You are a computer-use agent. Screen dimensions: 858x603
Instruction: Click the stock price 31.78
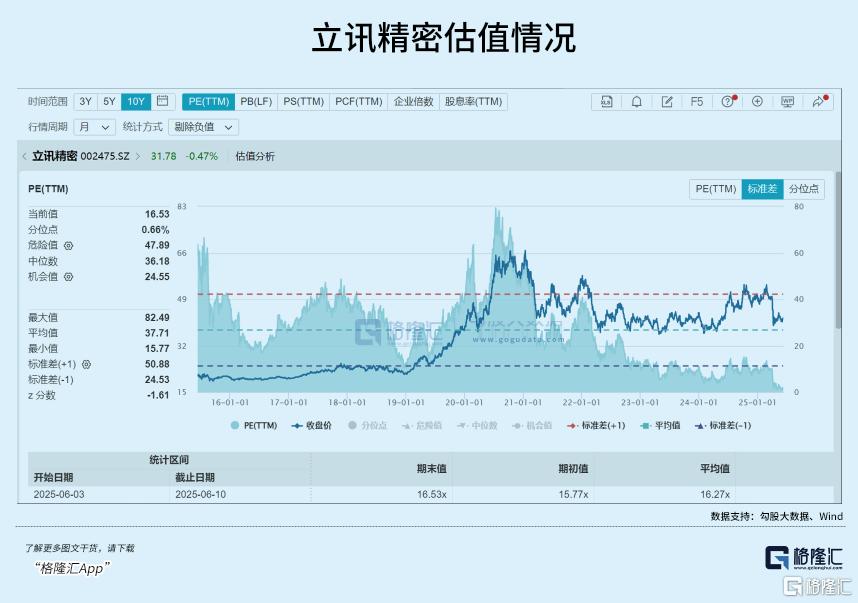pos(164,156)
